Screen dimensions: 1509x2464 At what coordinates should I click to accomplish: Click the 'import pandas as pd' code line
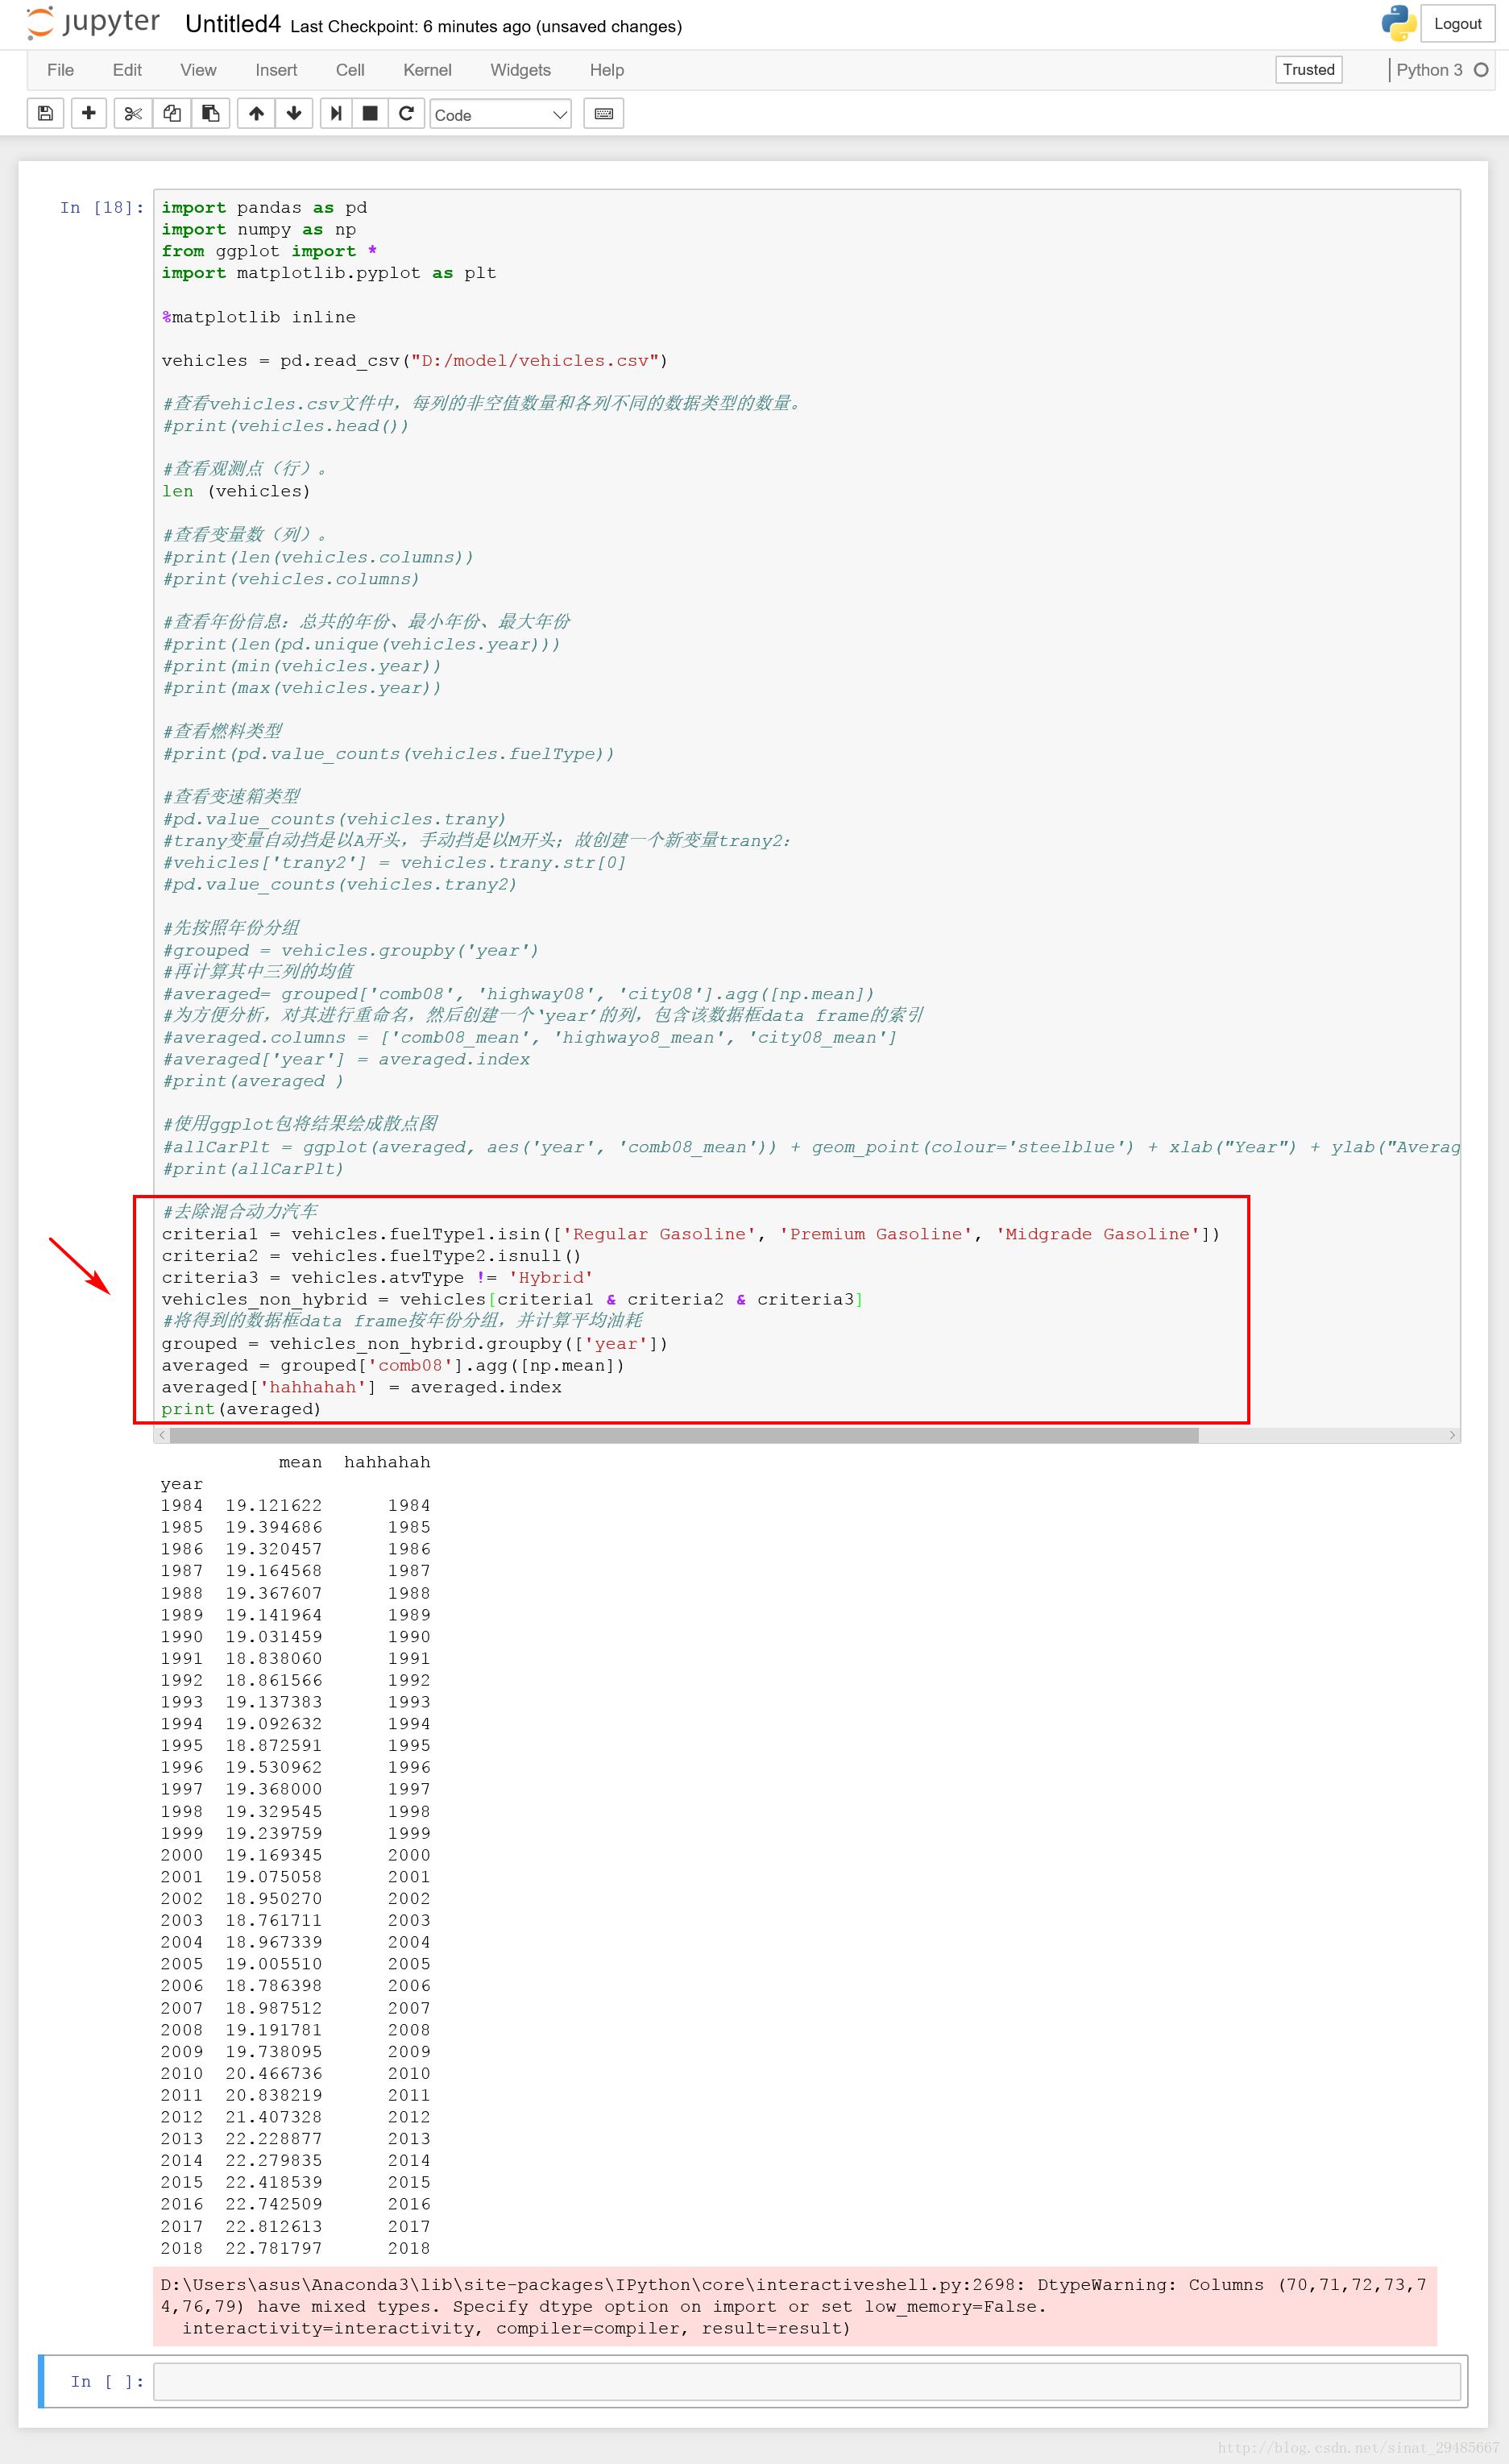click(264, 208)
